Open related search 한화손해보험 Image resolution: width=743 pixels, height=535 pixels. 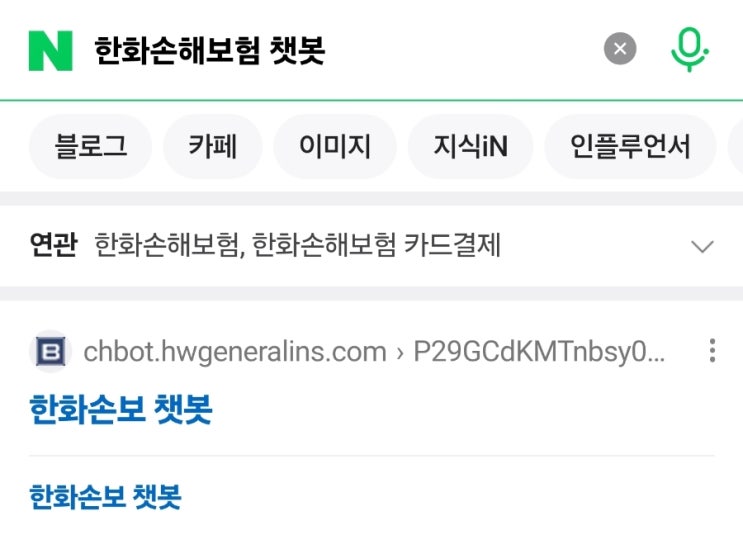click(167, 245)
